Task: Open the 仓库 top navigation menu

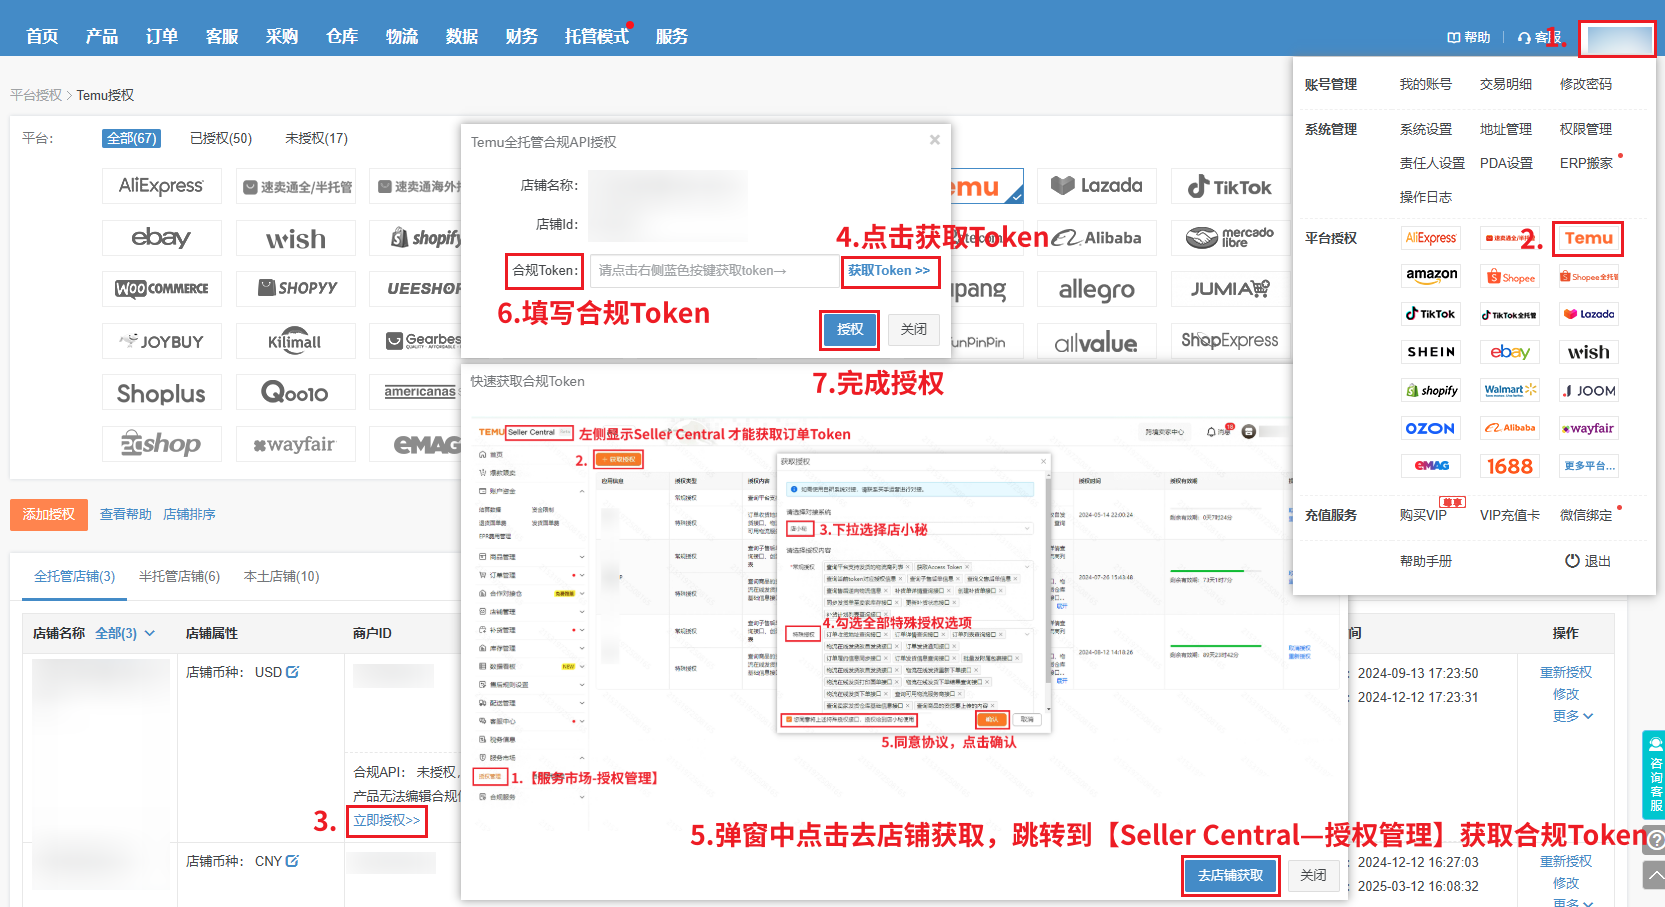Action: coord(342,37)
